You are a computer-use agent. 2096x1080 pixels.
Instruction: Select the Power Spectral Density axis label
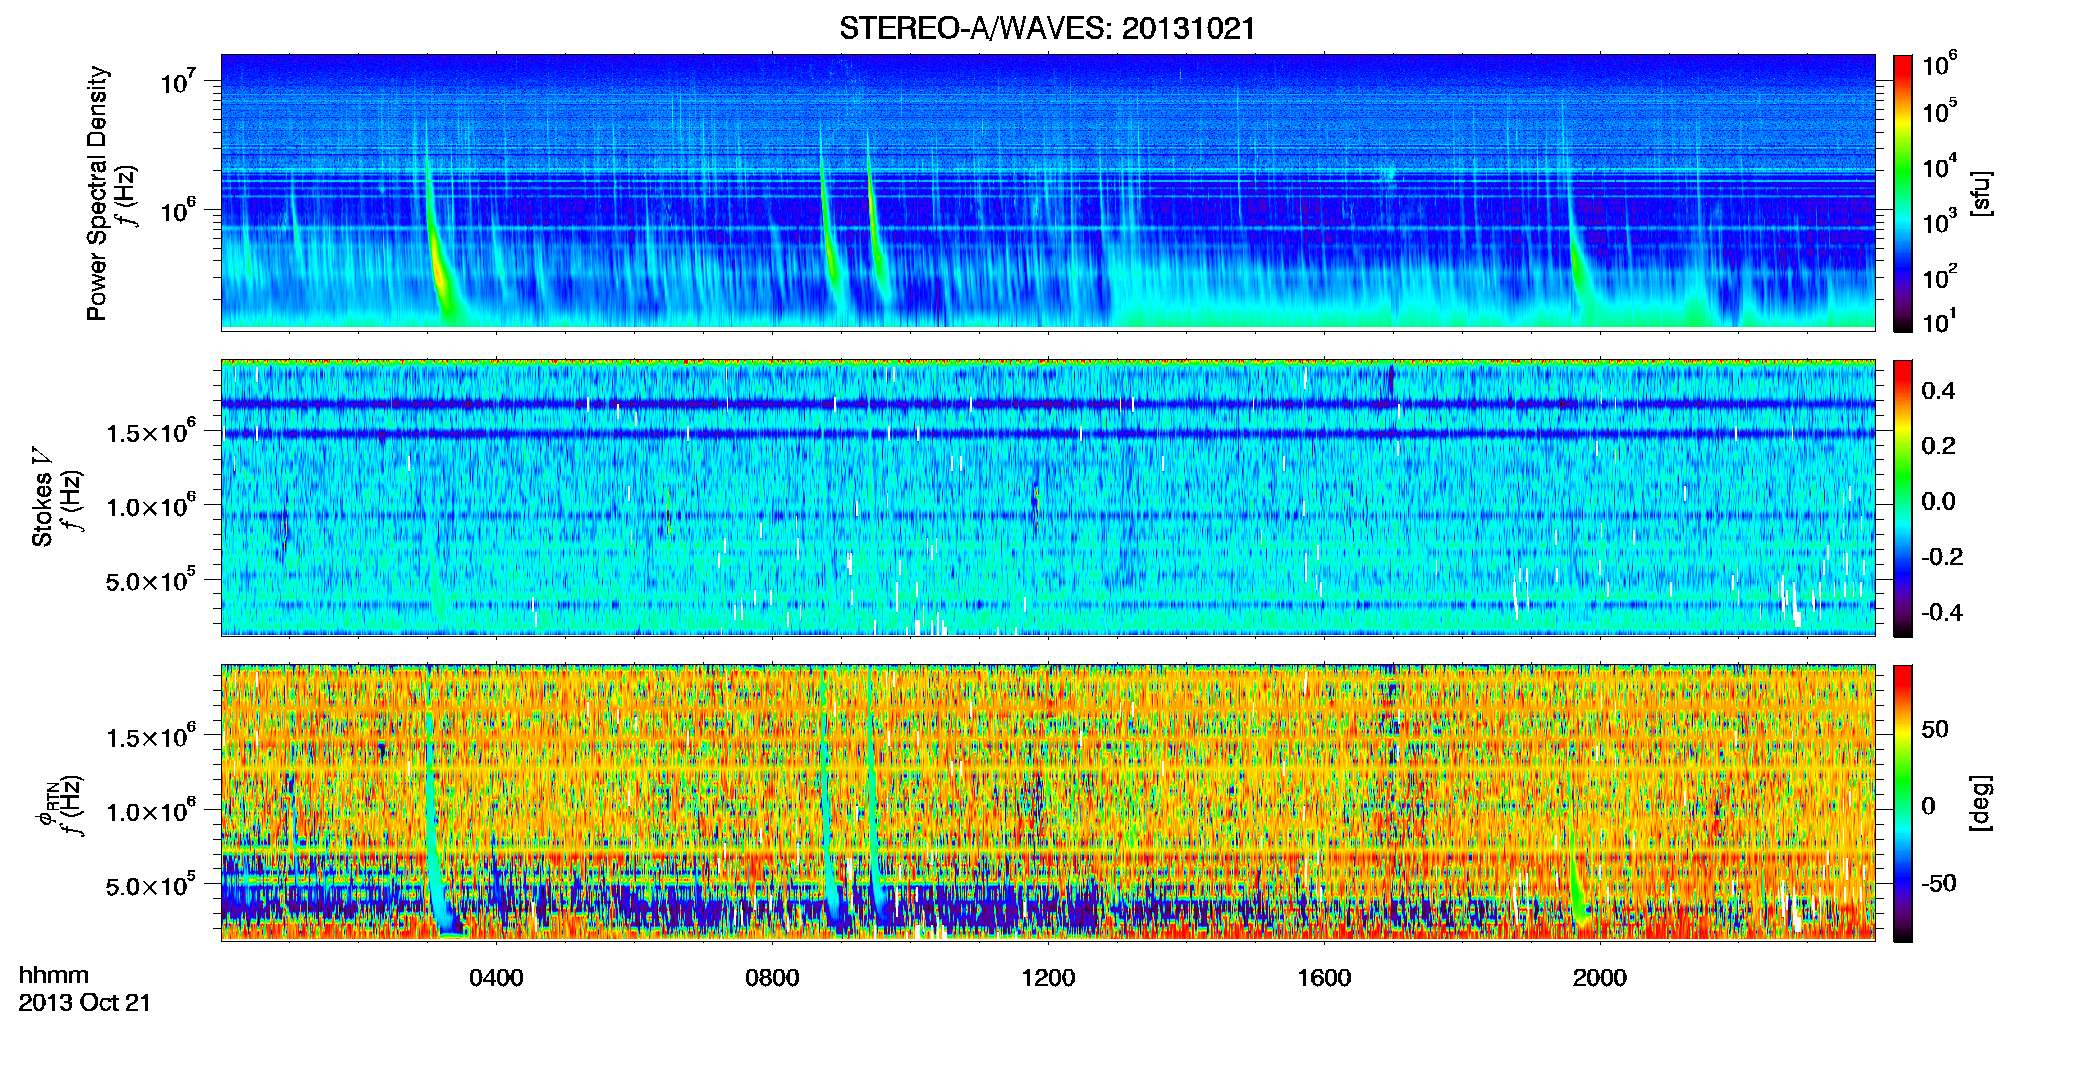97,193
